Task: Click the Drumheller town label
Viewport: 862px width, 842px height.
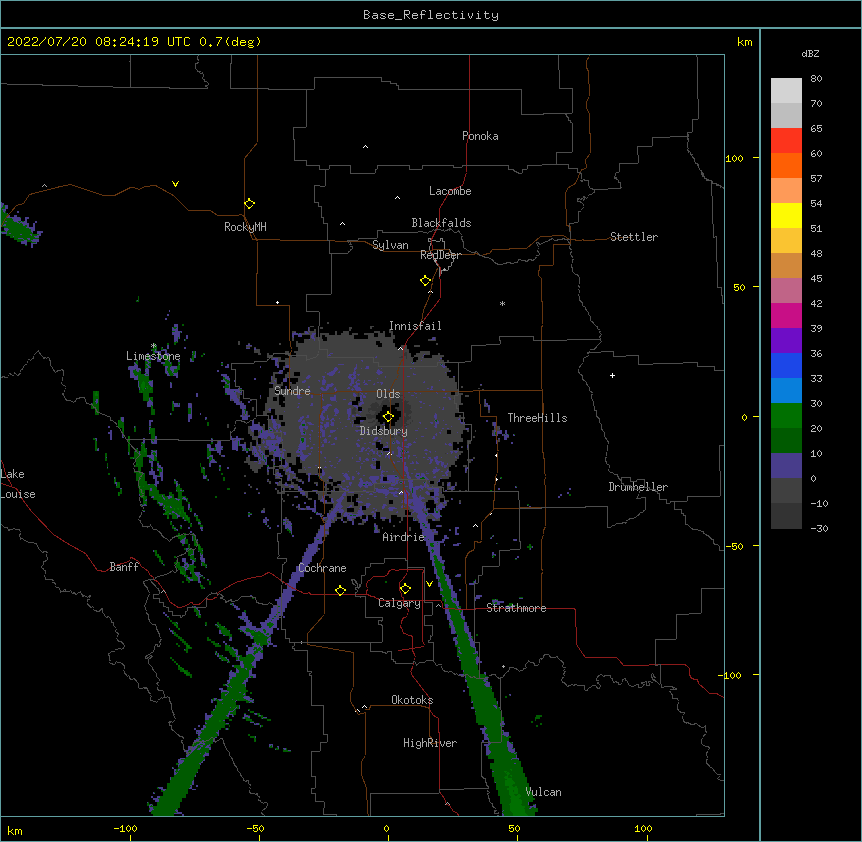Action: 638,487
